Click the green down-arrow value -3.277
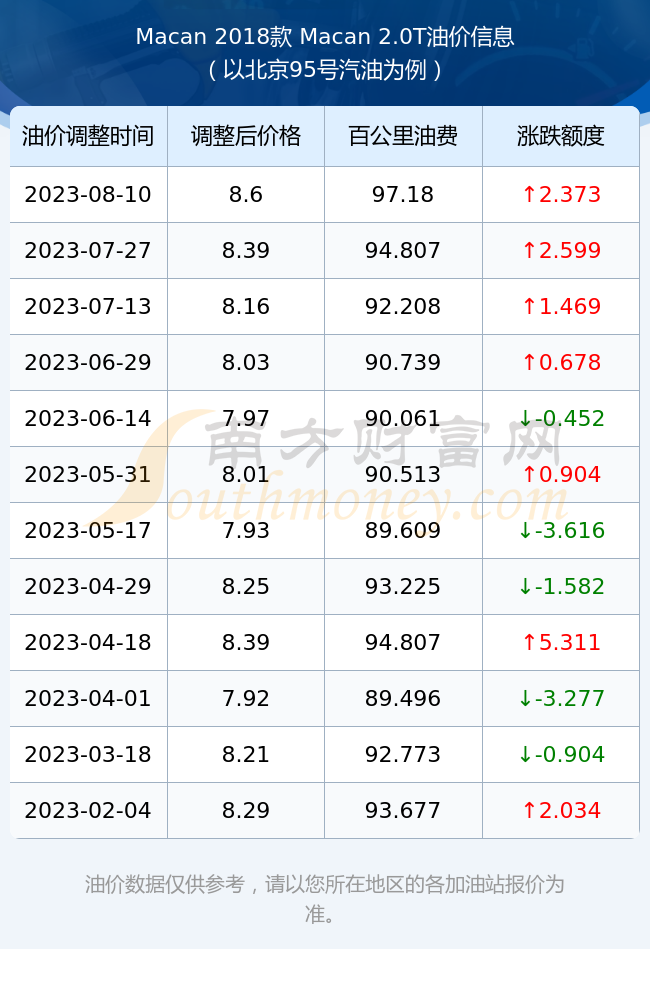The image size is (650, 1000). click(561, 698)
